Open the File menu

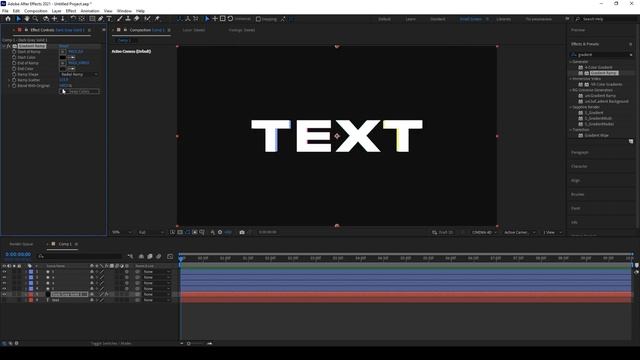[5, 11]
